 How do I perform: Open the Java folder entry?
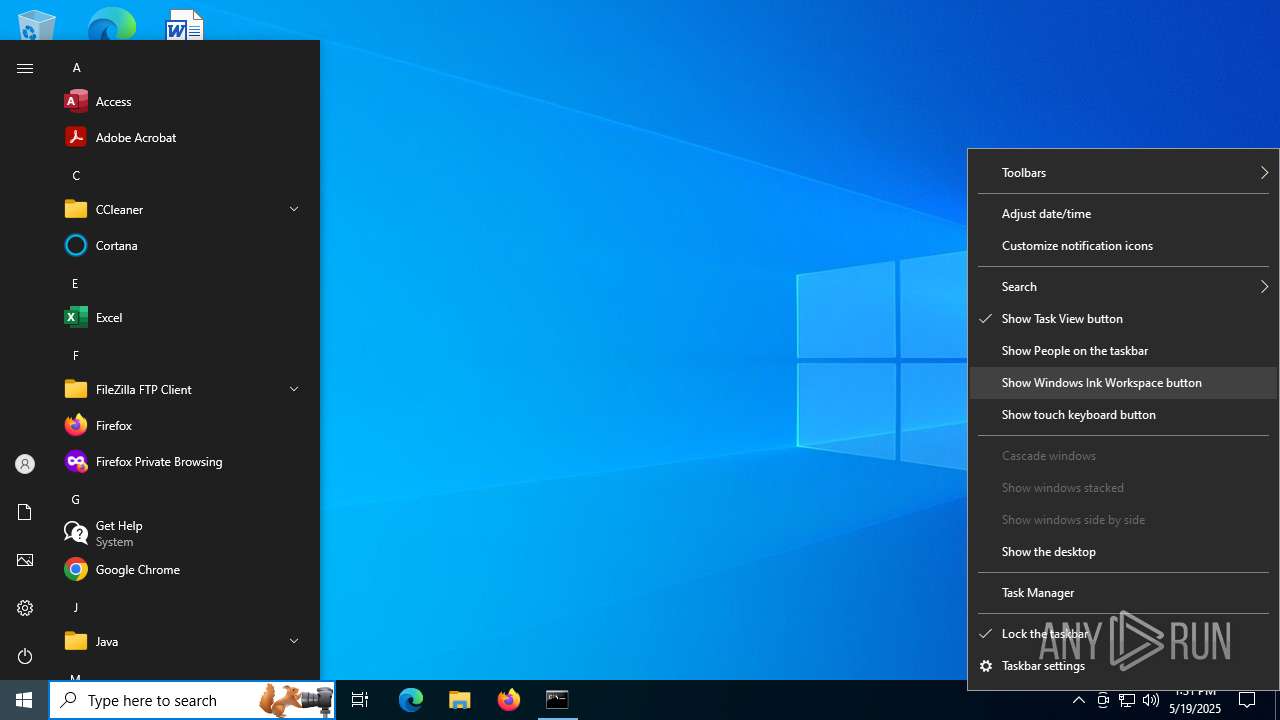[x=184, y=641]
